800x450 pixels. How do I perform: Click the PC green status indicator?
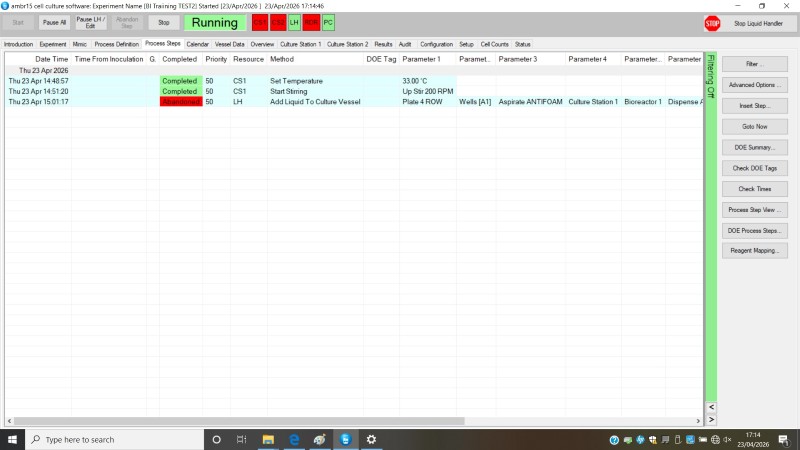328,22
